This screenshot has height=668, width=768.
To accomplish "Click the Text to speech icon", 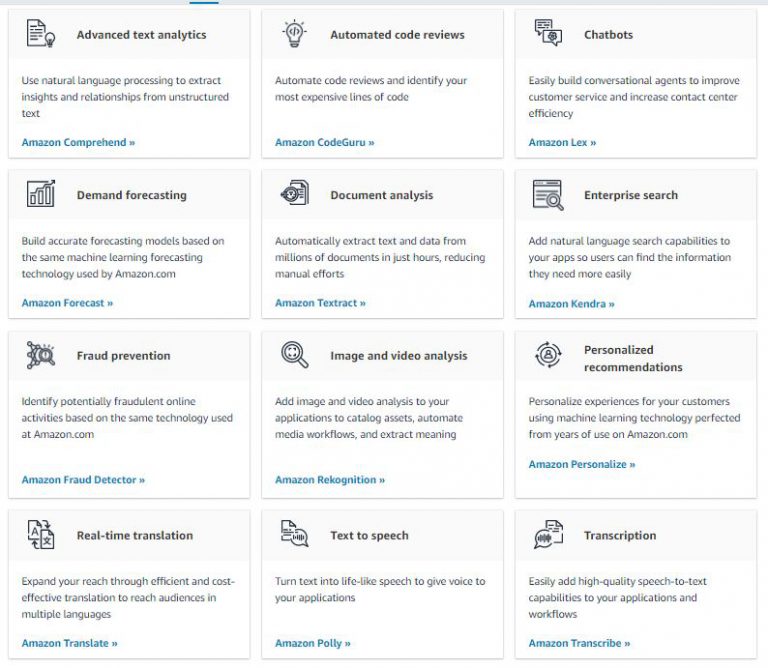I will [x=294, y=533].
